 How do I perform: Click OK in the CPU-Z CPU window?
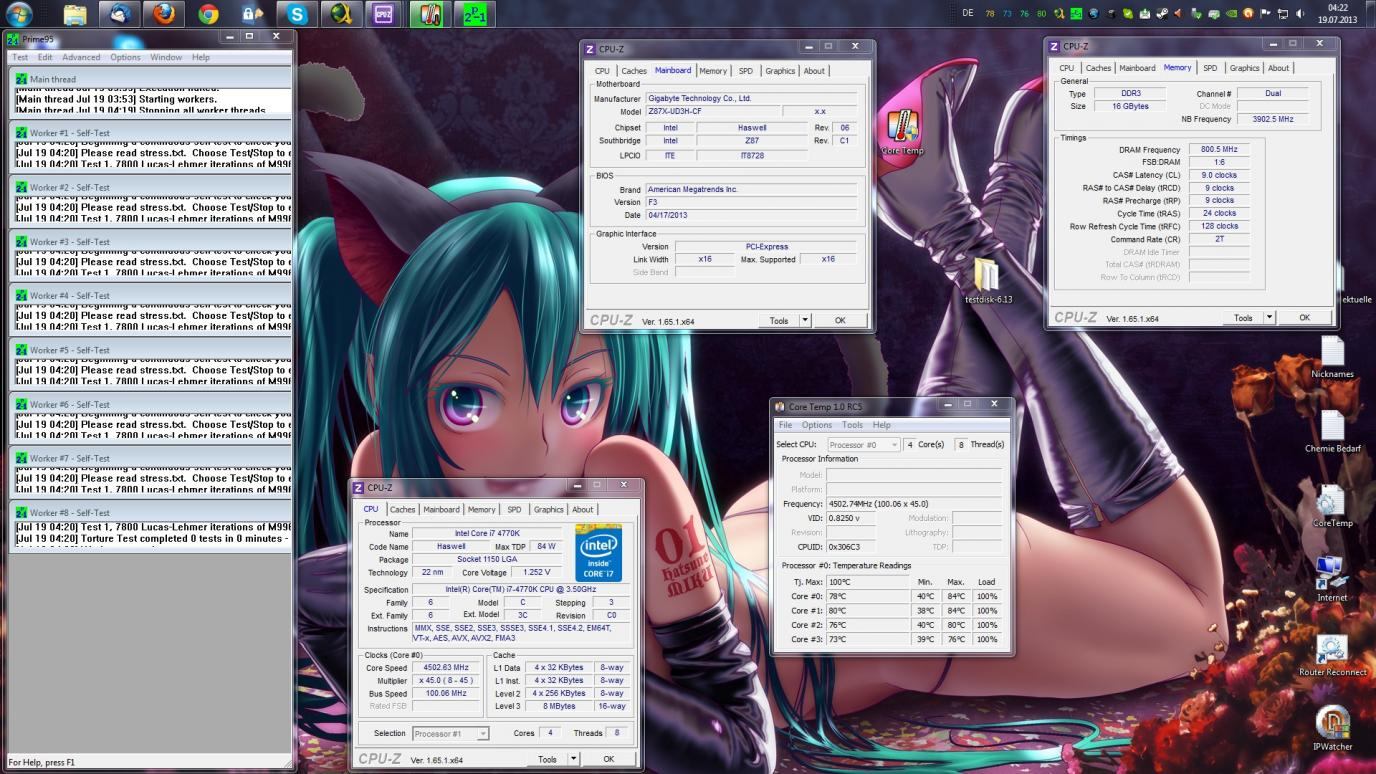(x=608, y=759)
